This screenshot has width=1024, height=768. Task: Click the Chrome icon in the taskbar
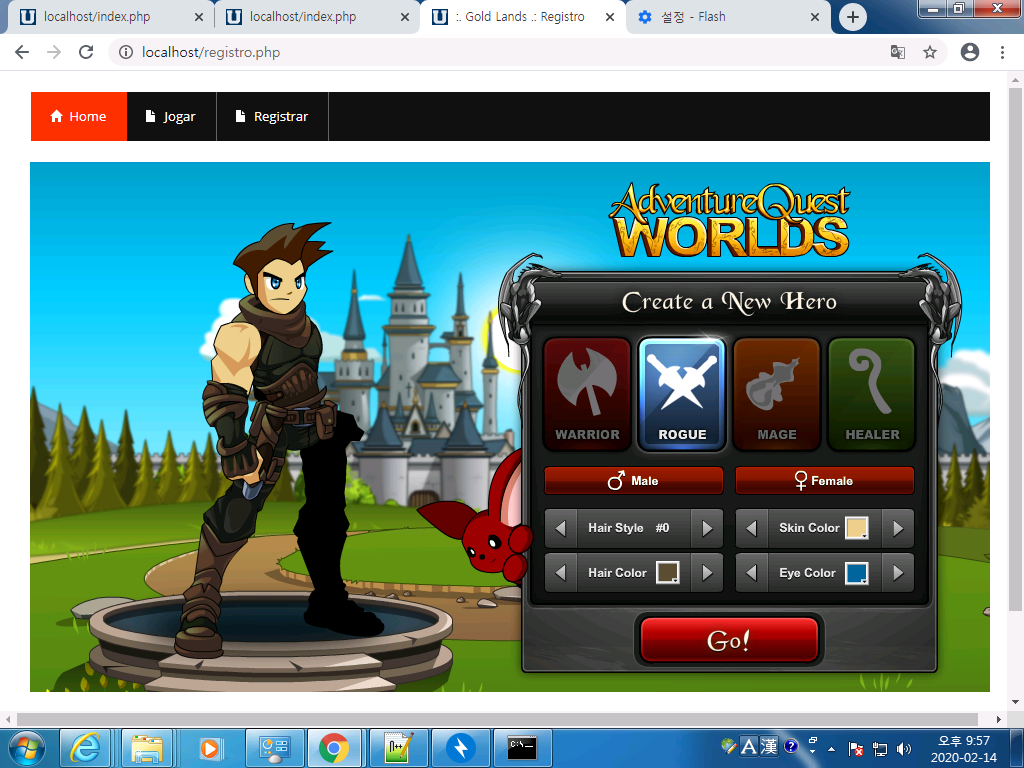(333, 747)
